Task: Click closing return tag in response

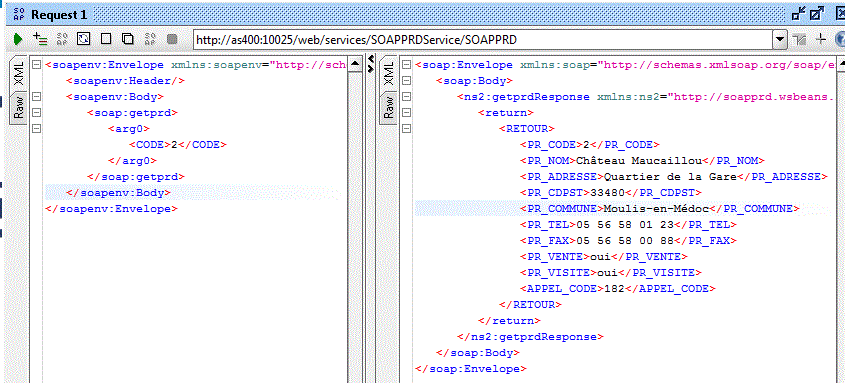Action: click(x=509, y=321)
